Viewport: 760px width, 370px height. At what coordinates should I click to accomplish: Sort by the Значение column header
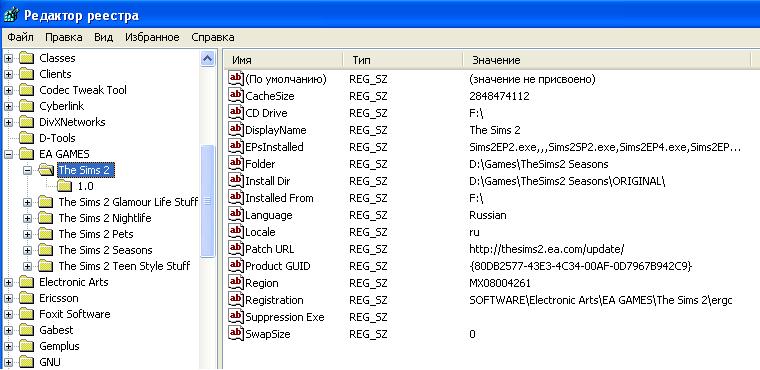[x=606, y=60]
